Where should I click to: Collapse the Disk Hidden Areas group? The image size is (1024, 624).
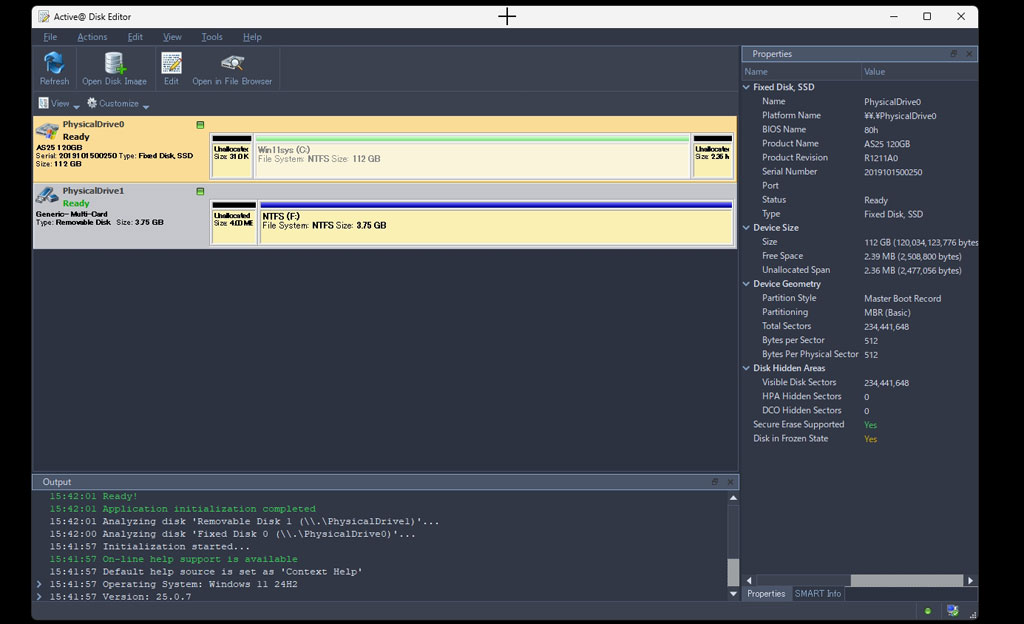pyautogui.click(x=746, y=368)
